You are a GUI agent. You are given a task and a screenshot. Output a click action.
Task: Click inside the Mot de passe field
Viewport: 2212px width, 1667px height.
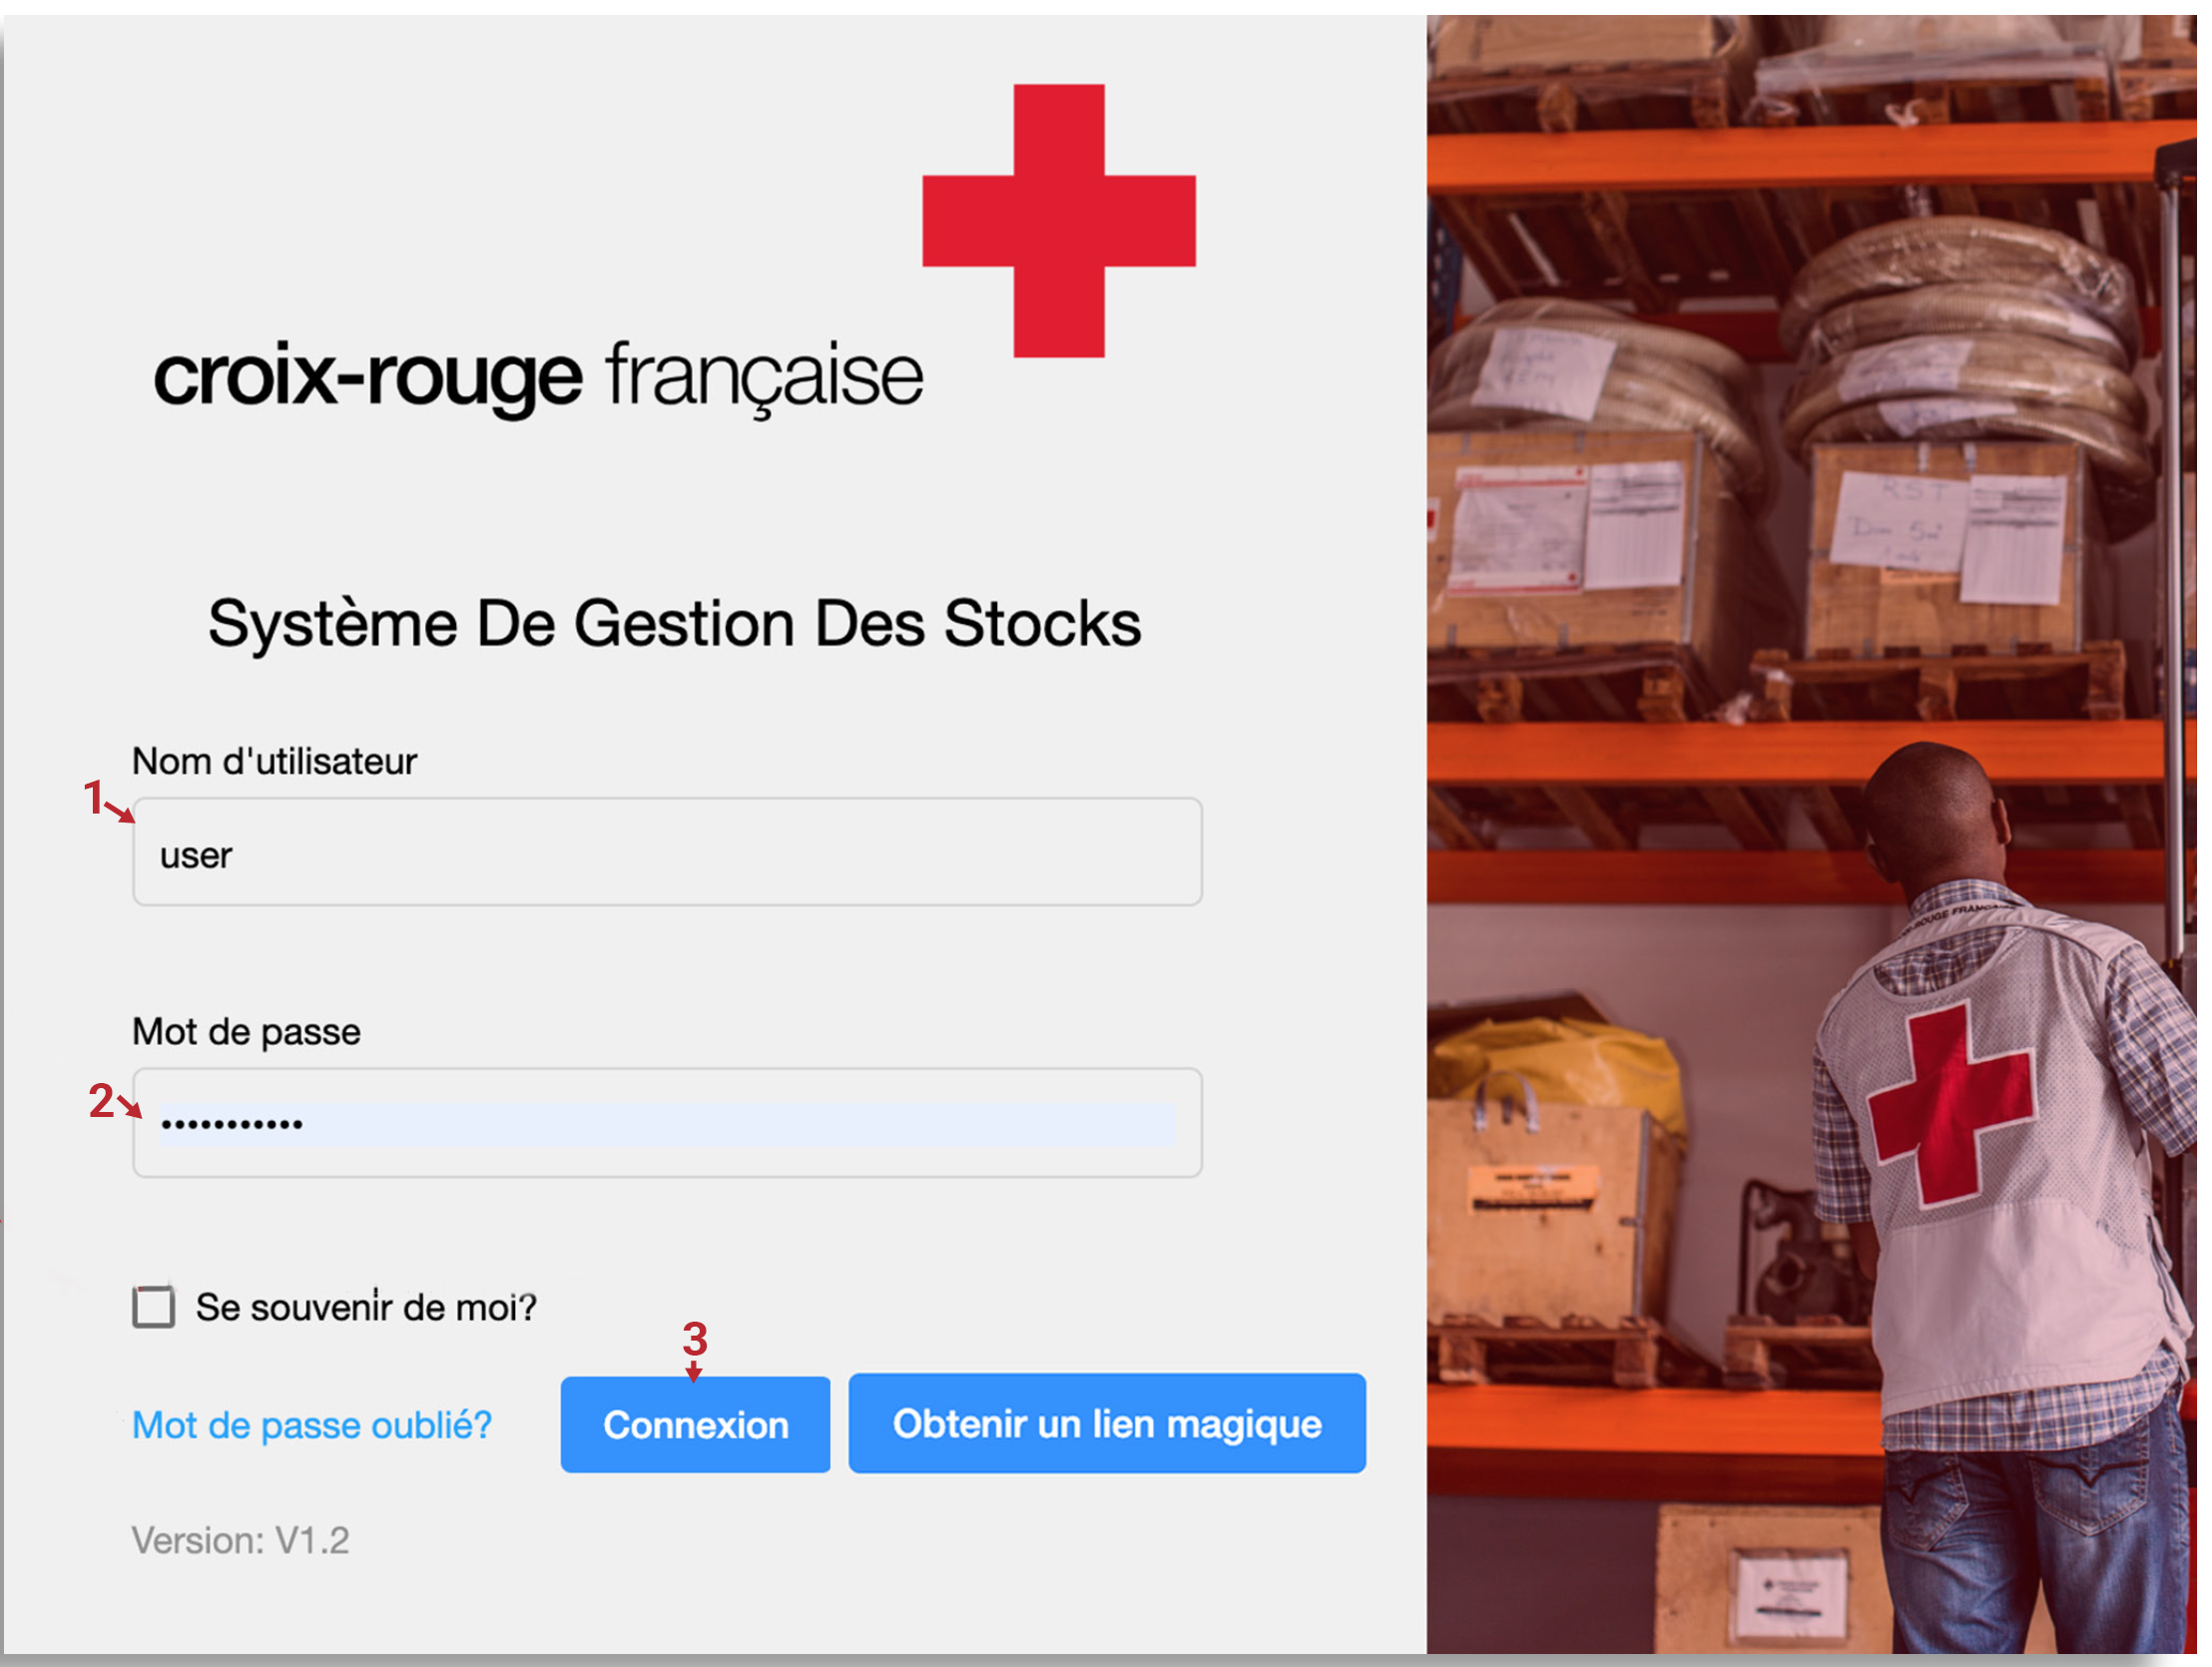coord(667,1123)
